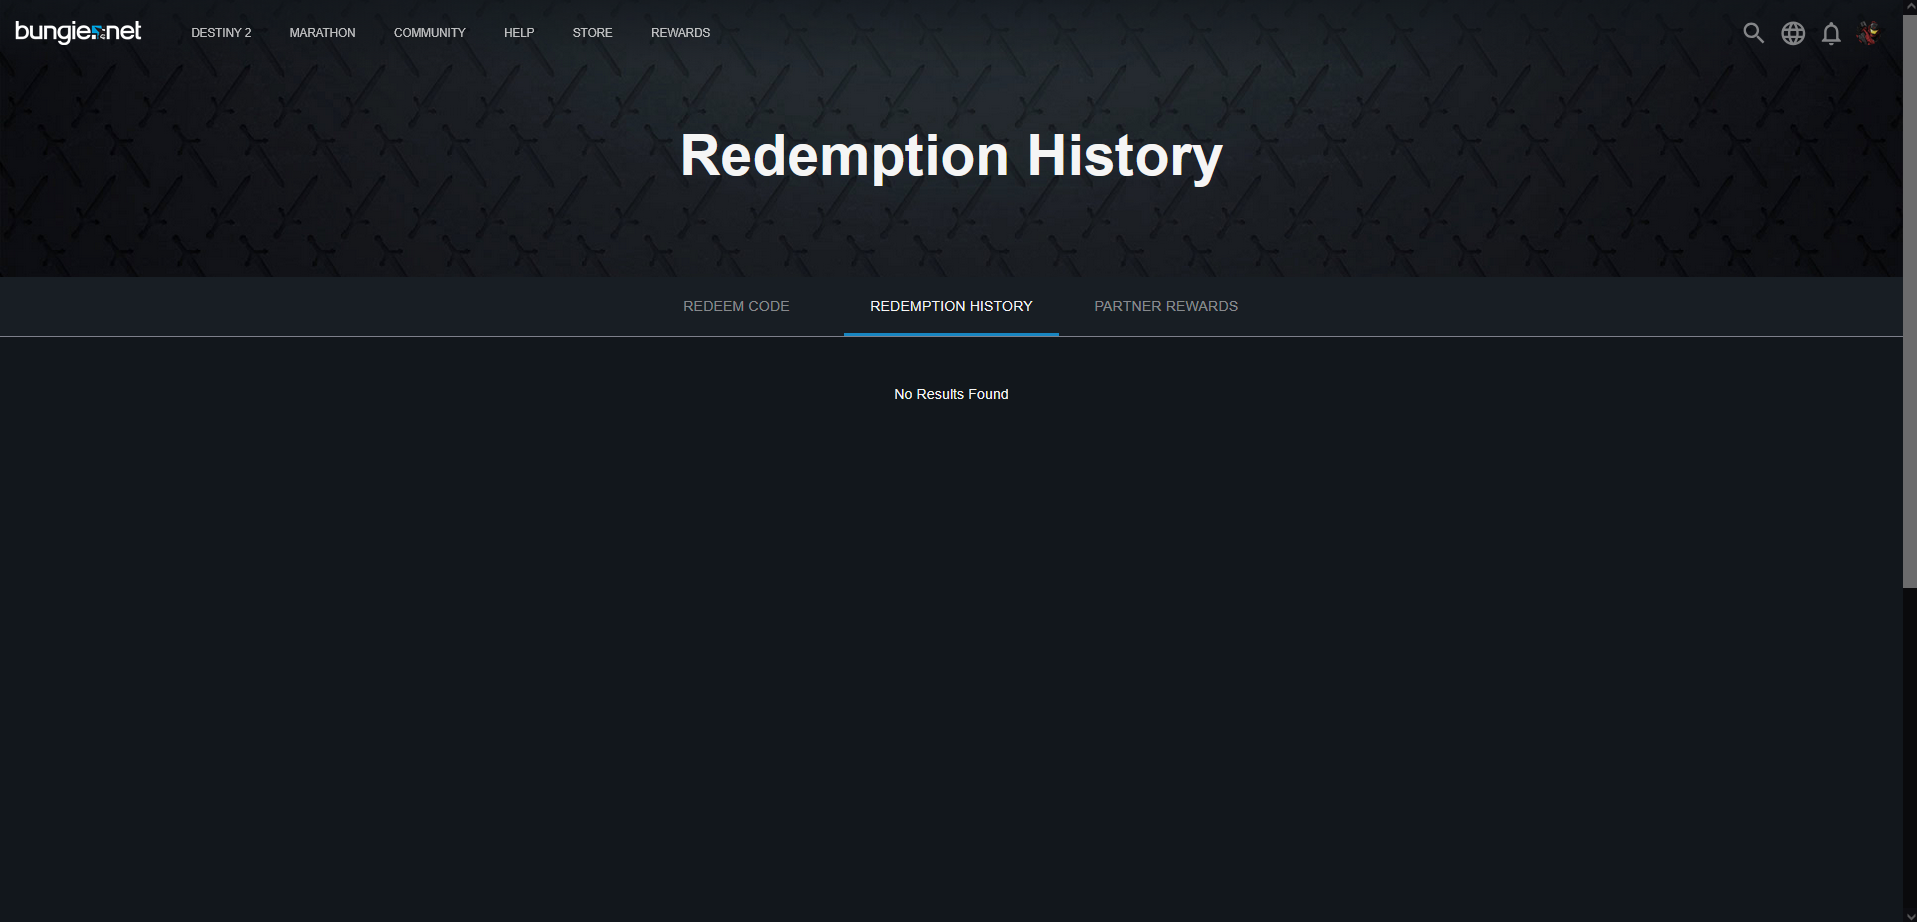Click the vertical scrollbar thumb
The image size is (1917, 922).
1909,300
